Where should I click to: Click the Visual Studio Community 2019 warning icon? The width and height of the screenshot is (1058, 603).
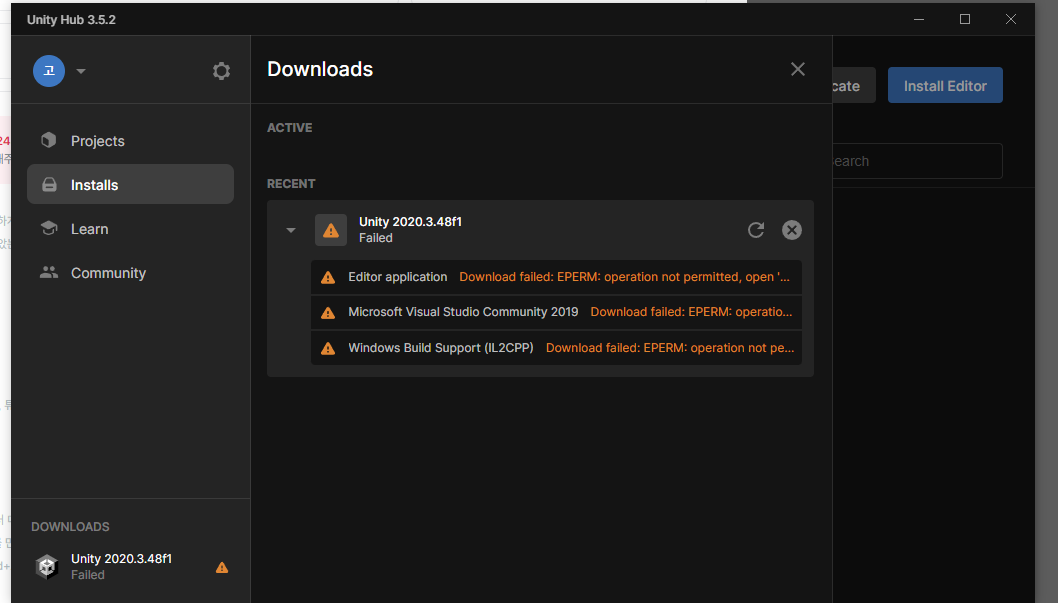328,312
